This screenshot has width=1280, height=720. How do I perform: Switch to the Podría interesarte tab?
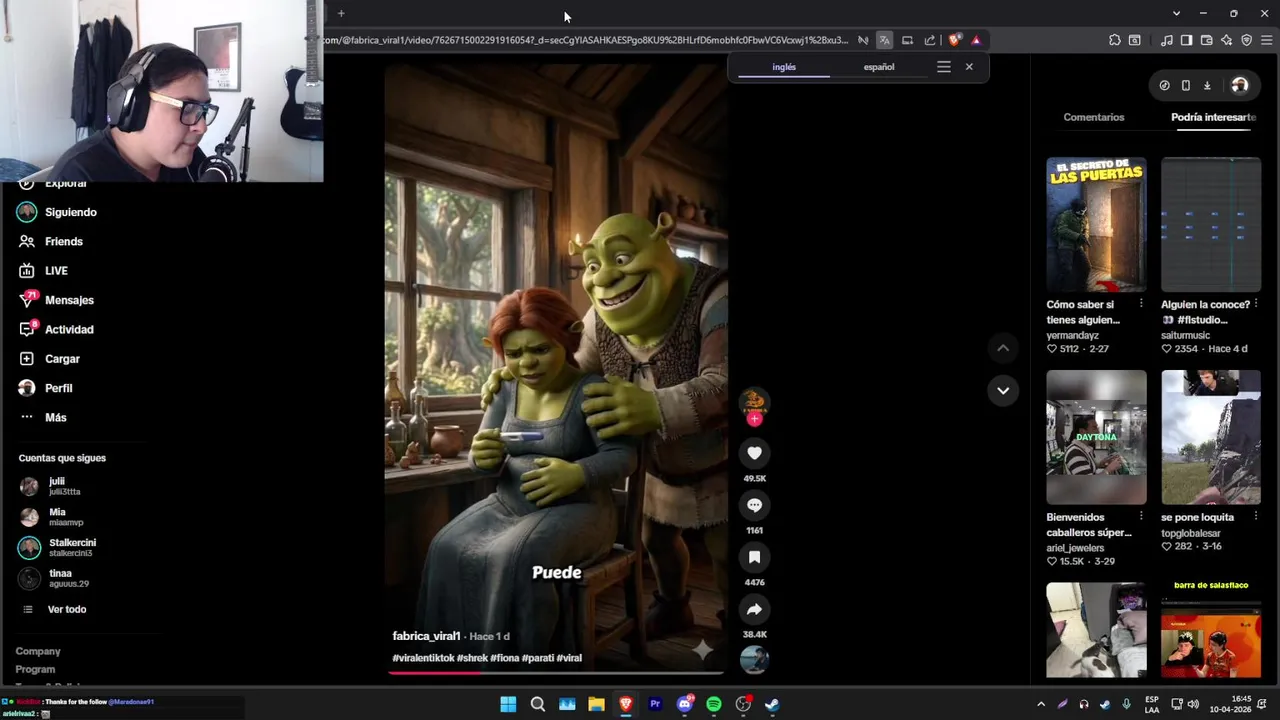click(1213, 117)
